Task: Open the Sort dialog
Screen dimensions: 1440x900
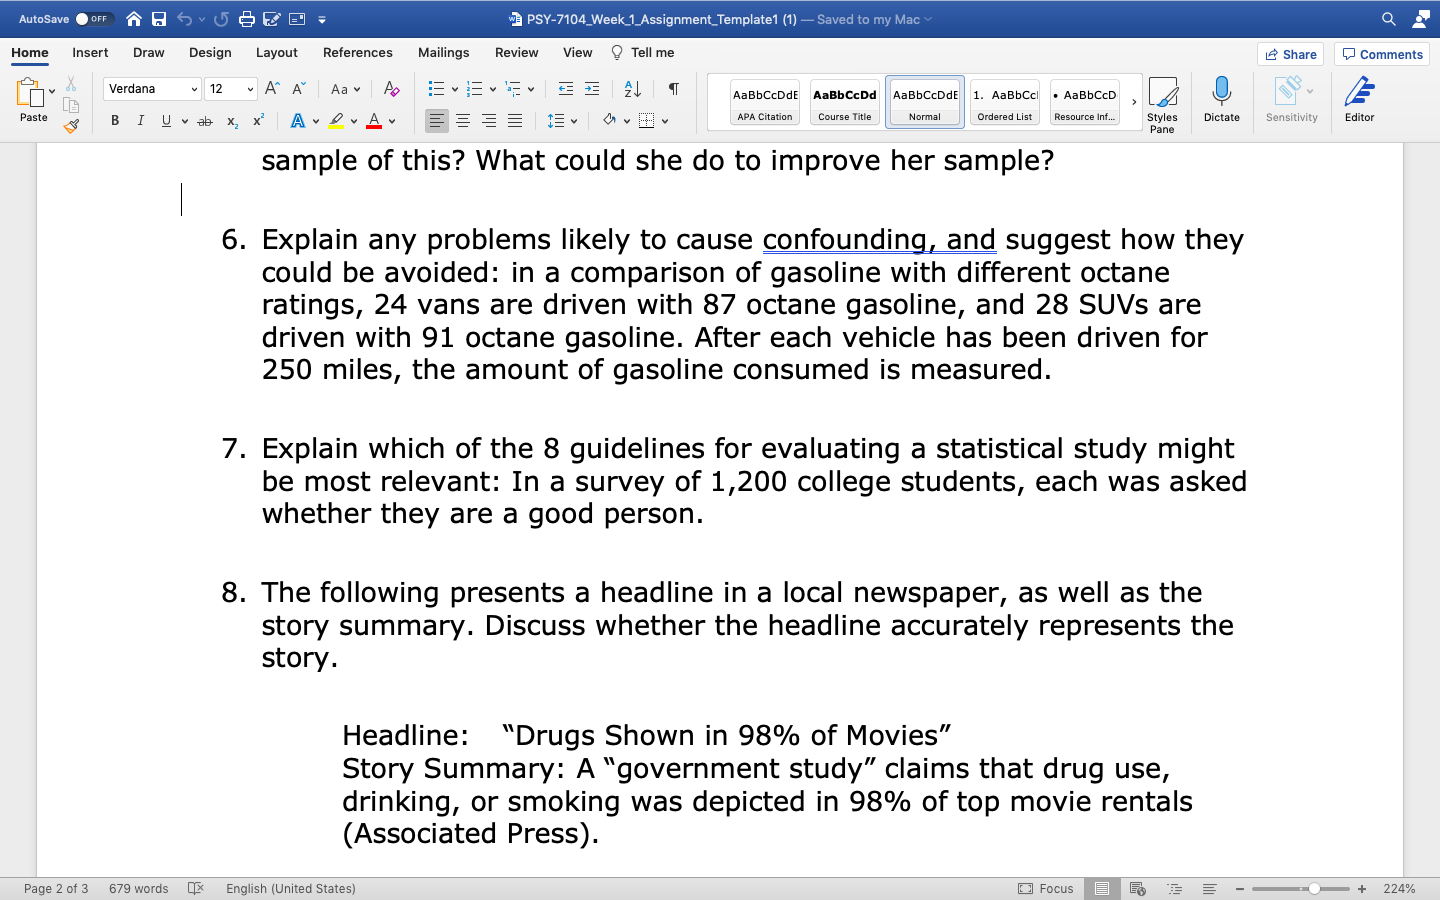Action: [632, 89]
